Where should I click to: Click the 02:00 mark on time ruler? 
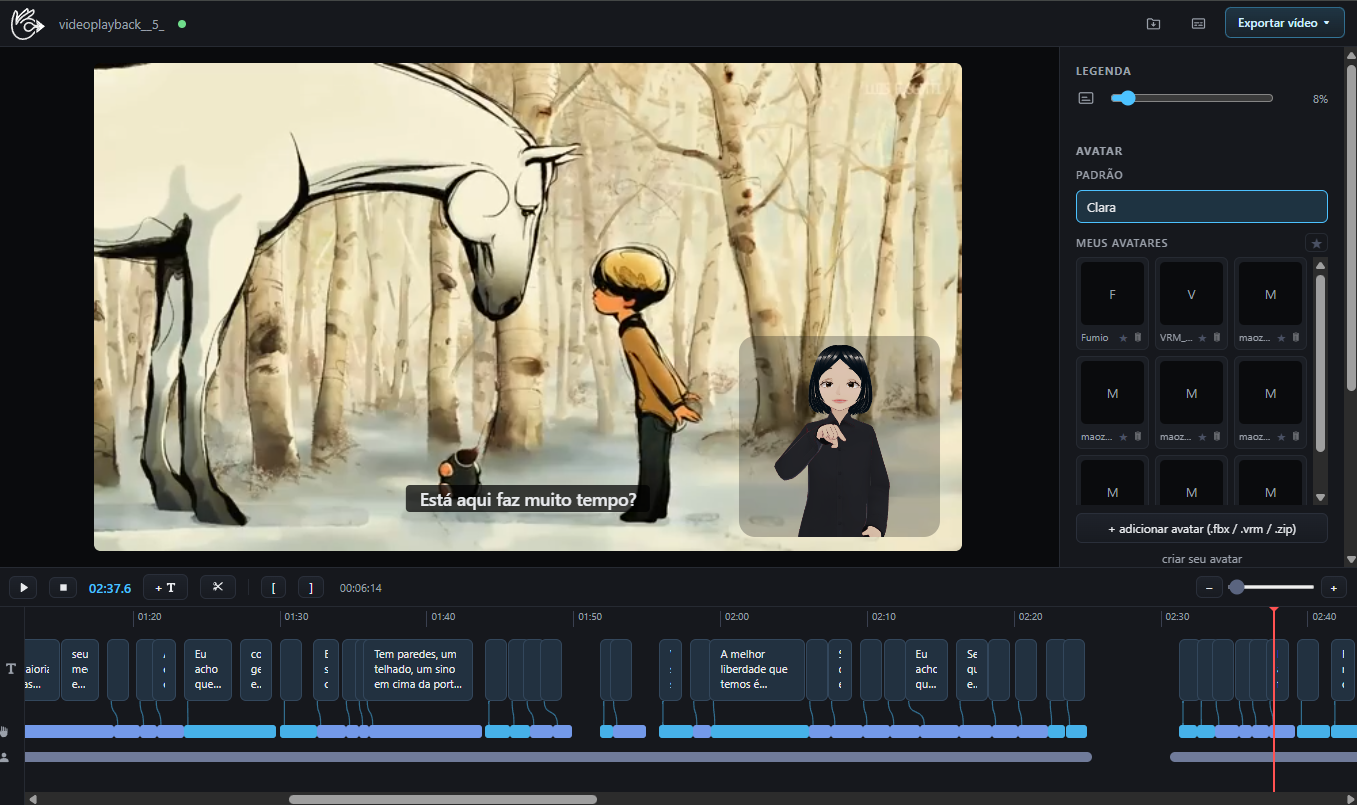click(737, 617)
